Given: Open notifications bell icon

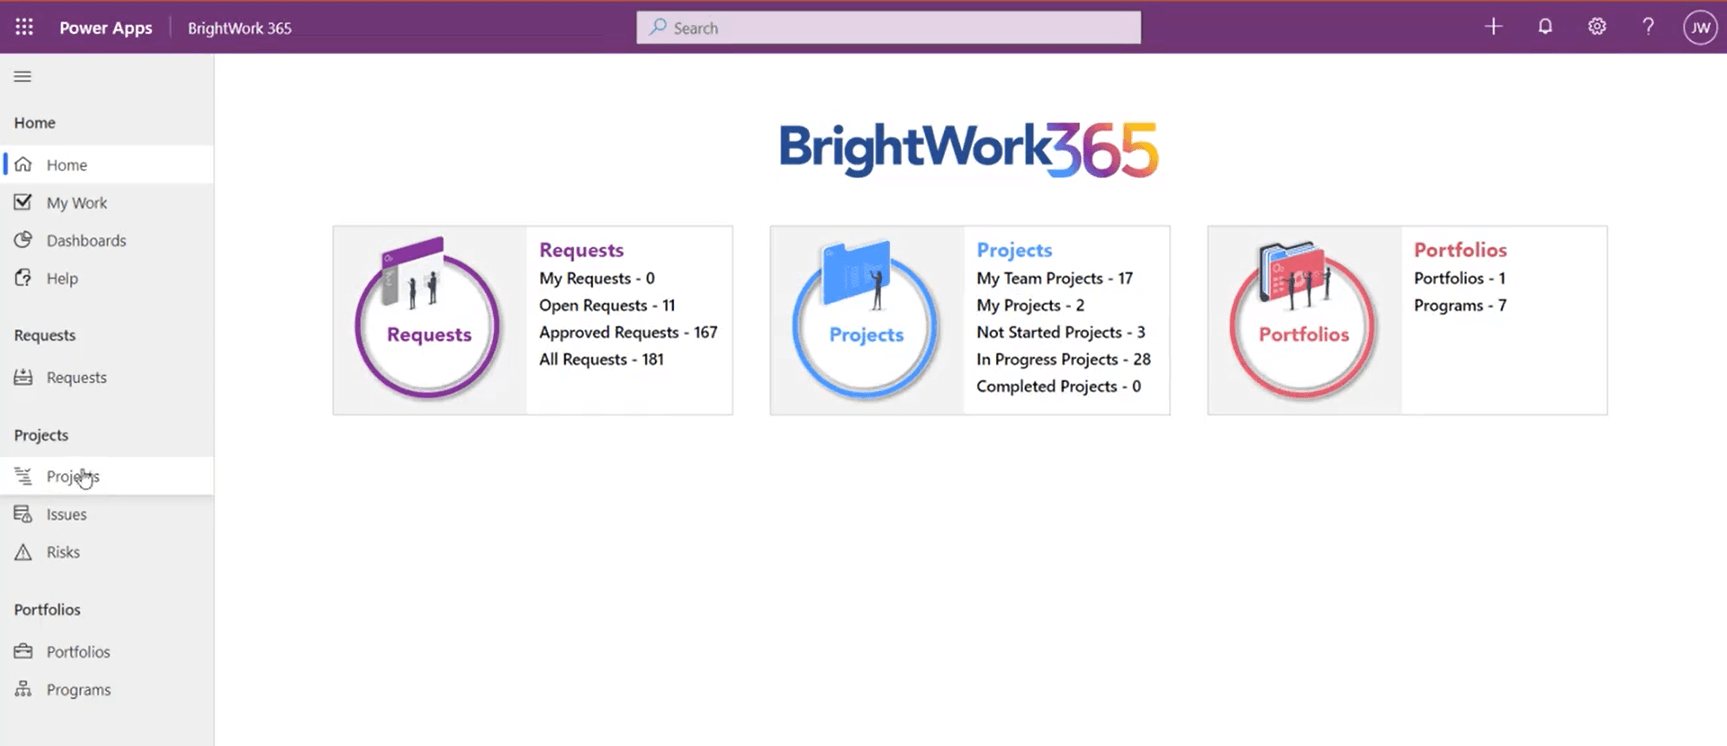Looking at the screenshot, I should 1545,27.
